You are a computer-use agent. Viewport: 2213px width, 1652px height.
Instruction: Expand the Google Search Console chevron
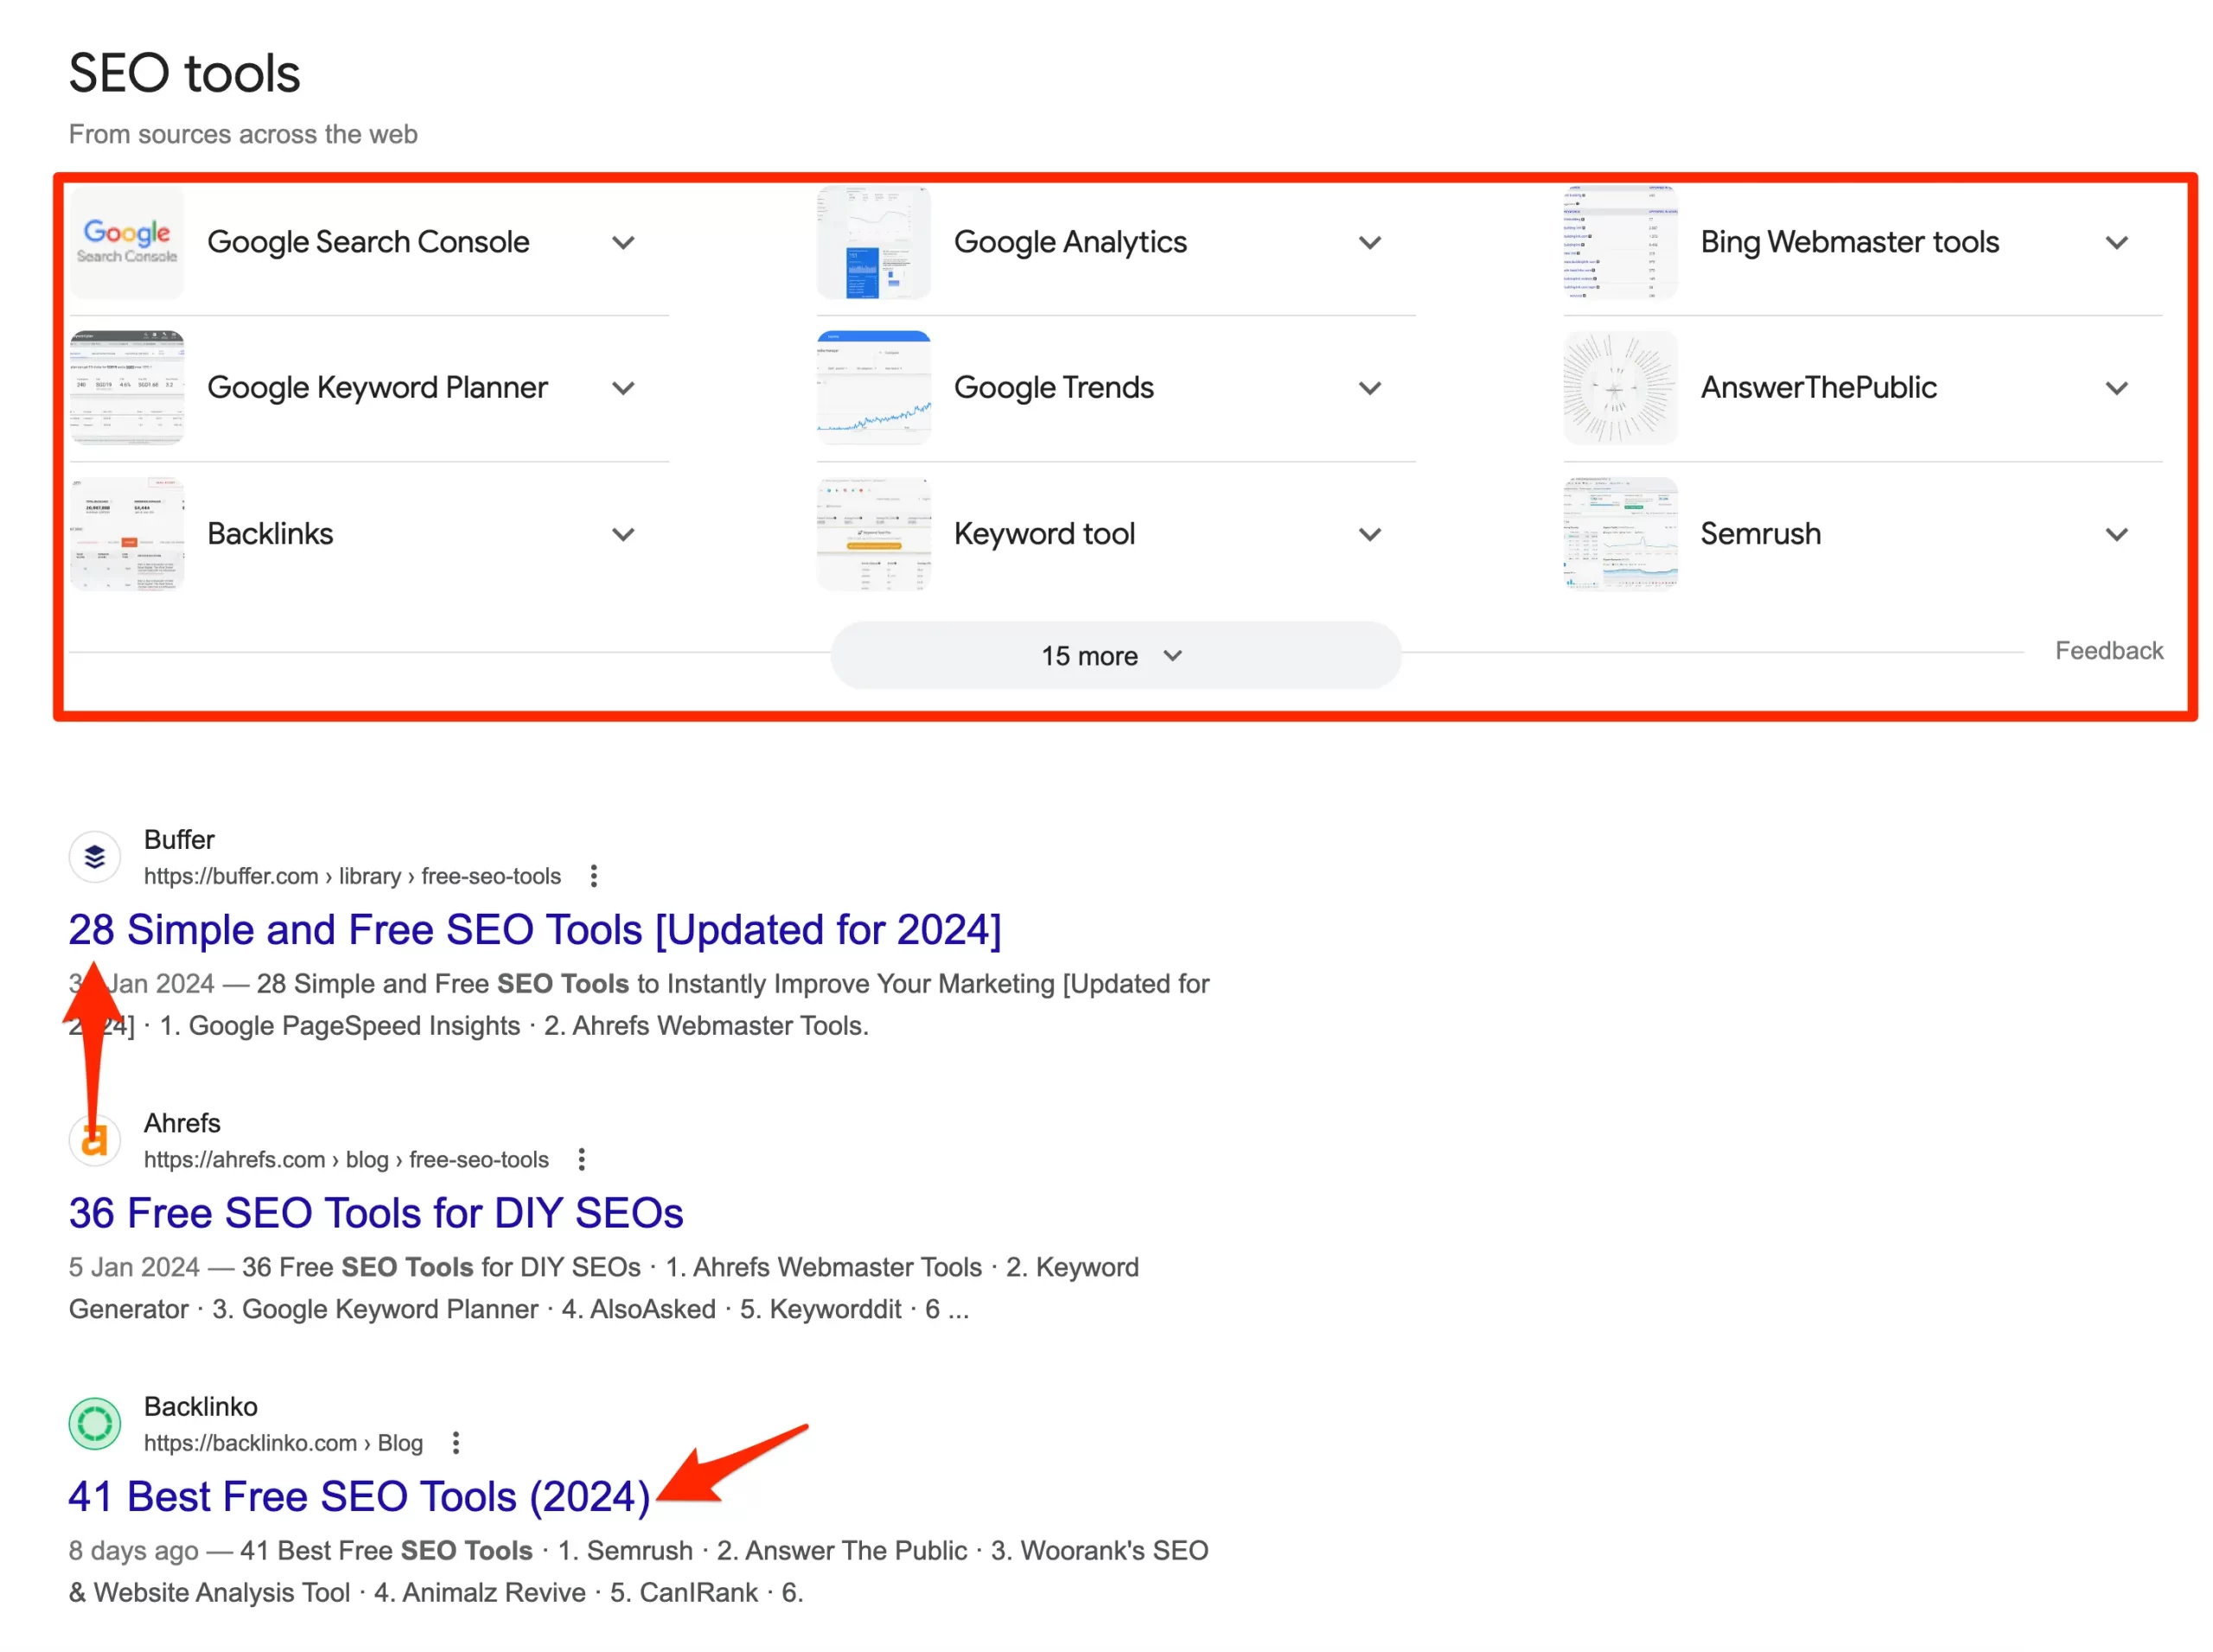coord(623,242)
